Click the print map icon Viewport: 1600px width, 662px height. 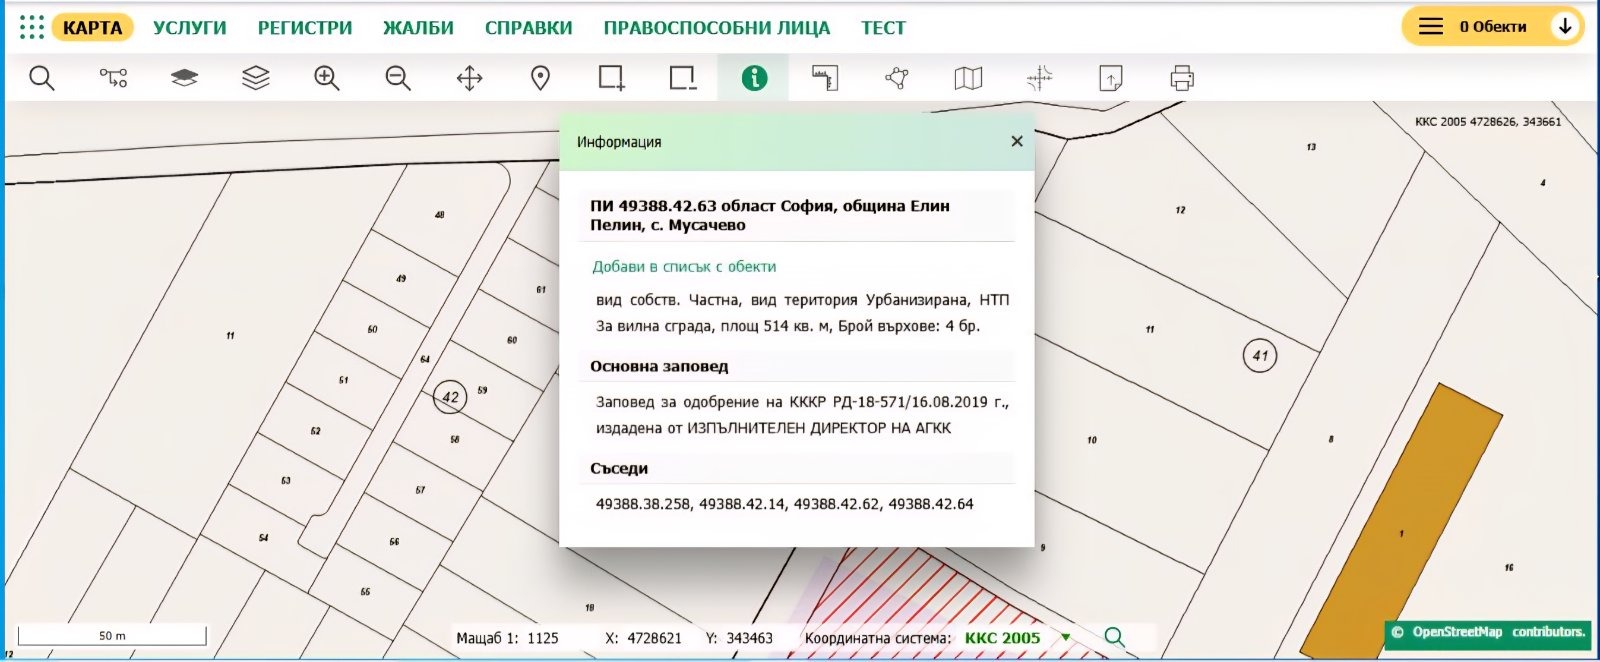click(1182, 78)
